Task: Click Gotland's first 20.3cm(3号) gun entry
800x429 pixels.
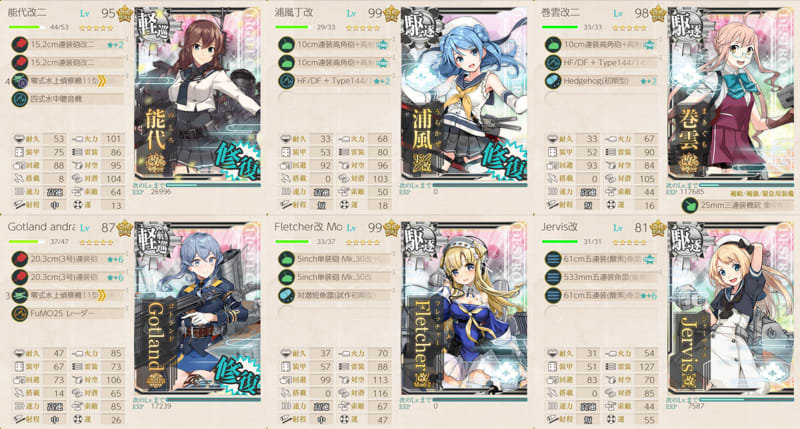Action: (67, 259)
